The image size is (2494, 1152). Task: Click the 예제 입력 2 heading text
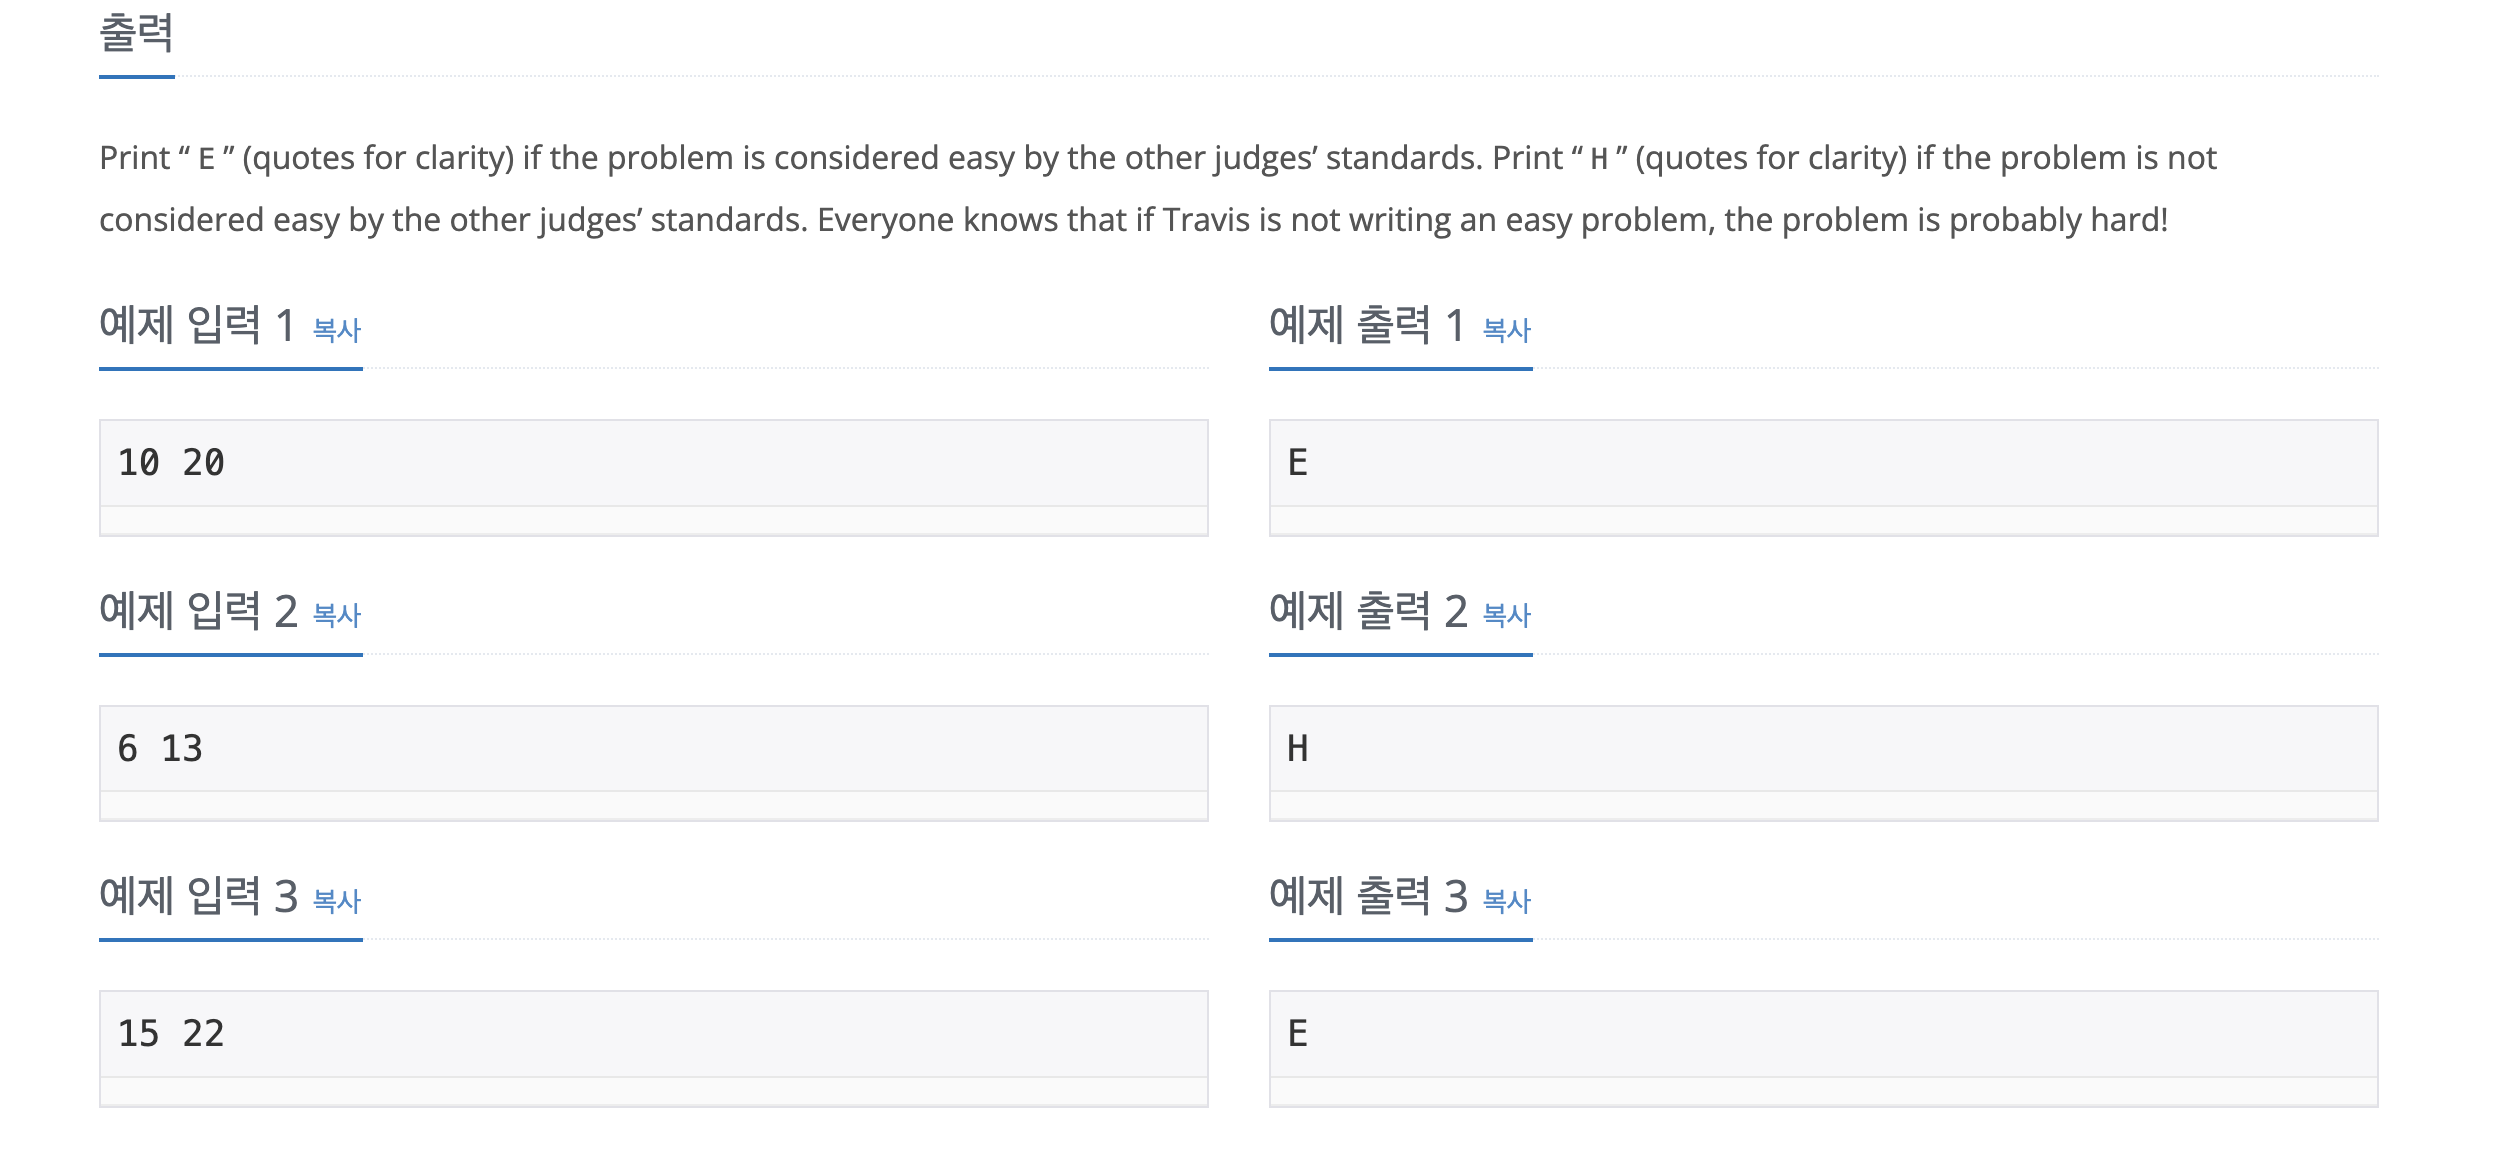point(196,611)
